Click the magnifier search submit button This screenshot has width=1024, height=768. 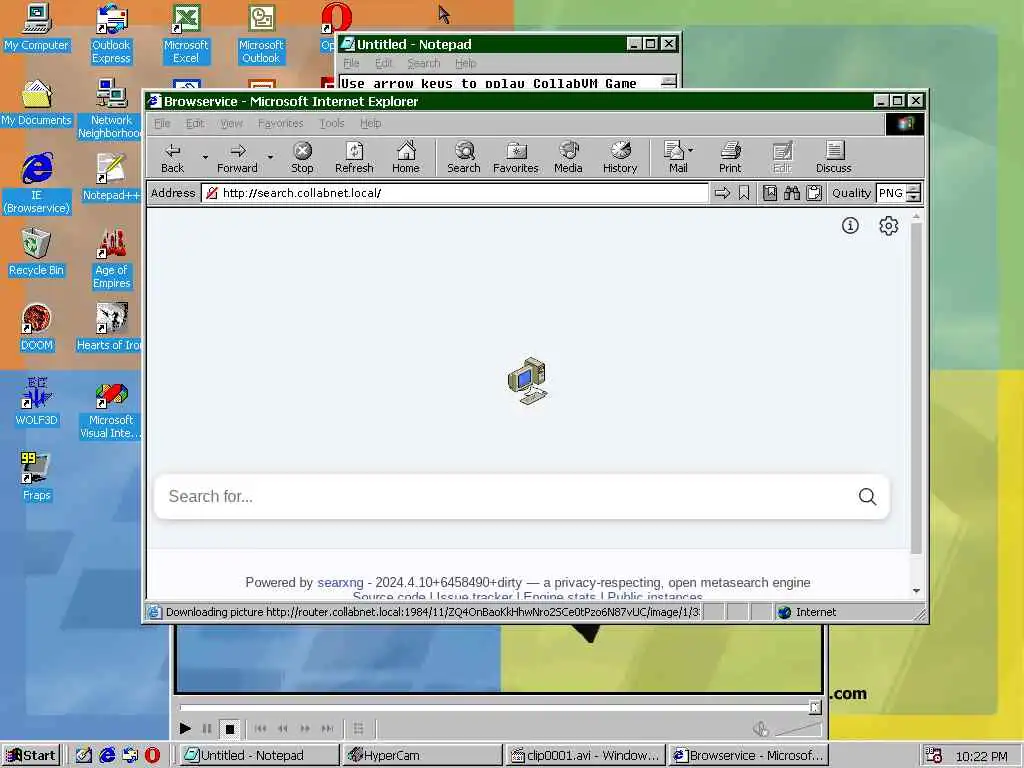click(867, 497)
